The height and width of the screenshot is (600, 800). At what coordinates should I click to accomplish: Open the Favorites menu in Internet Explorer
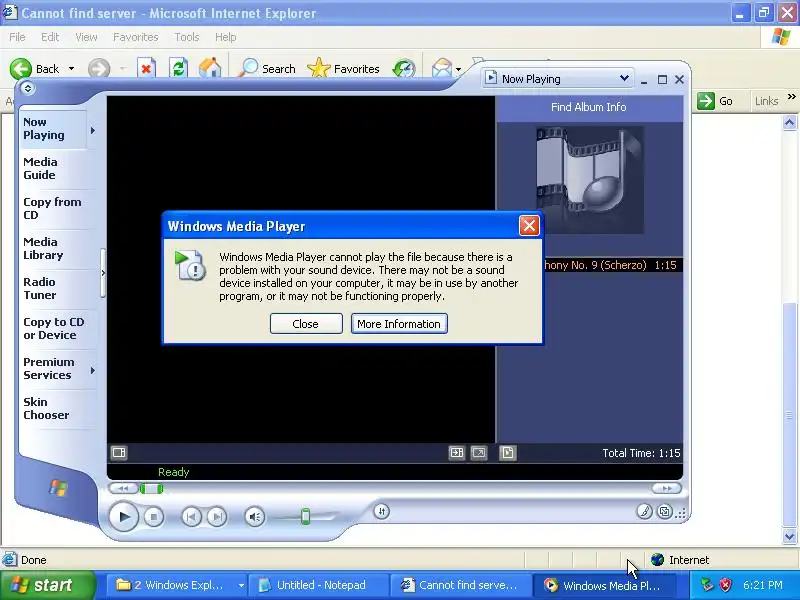136,37
